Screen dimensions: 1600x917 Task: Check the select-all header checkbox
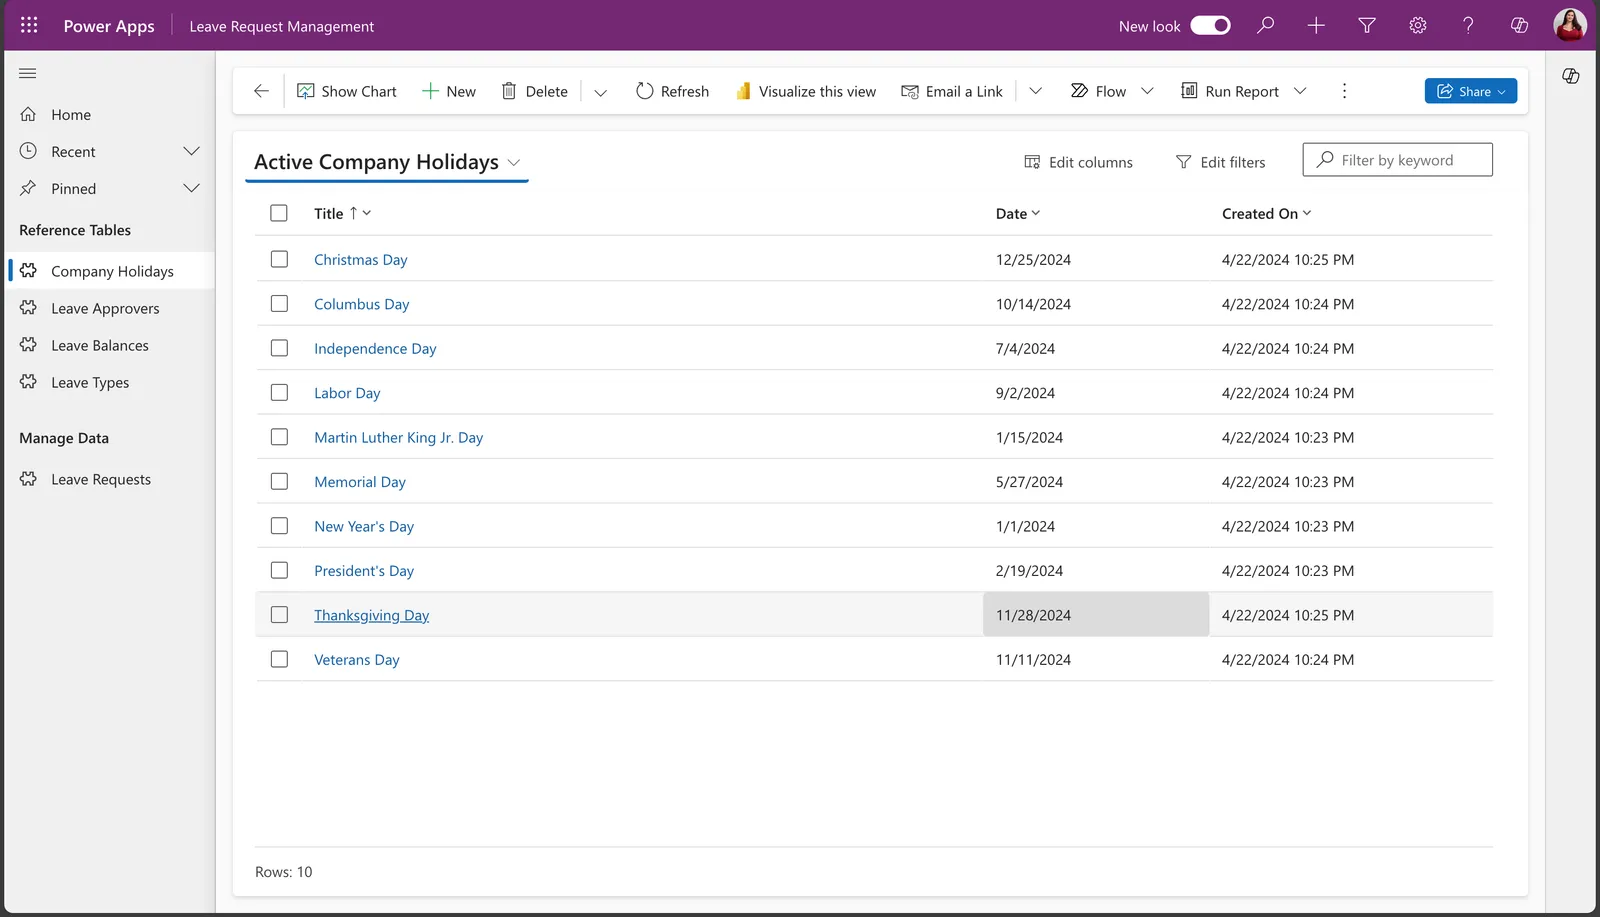tap(279, 213)
